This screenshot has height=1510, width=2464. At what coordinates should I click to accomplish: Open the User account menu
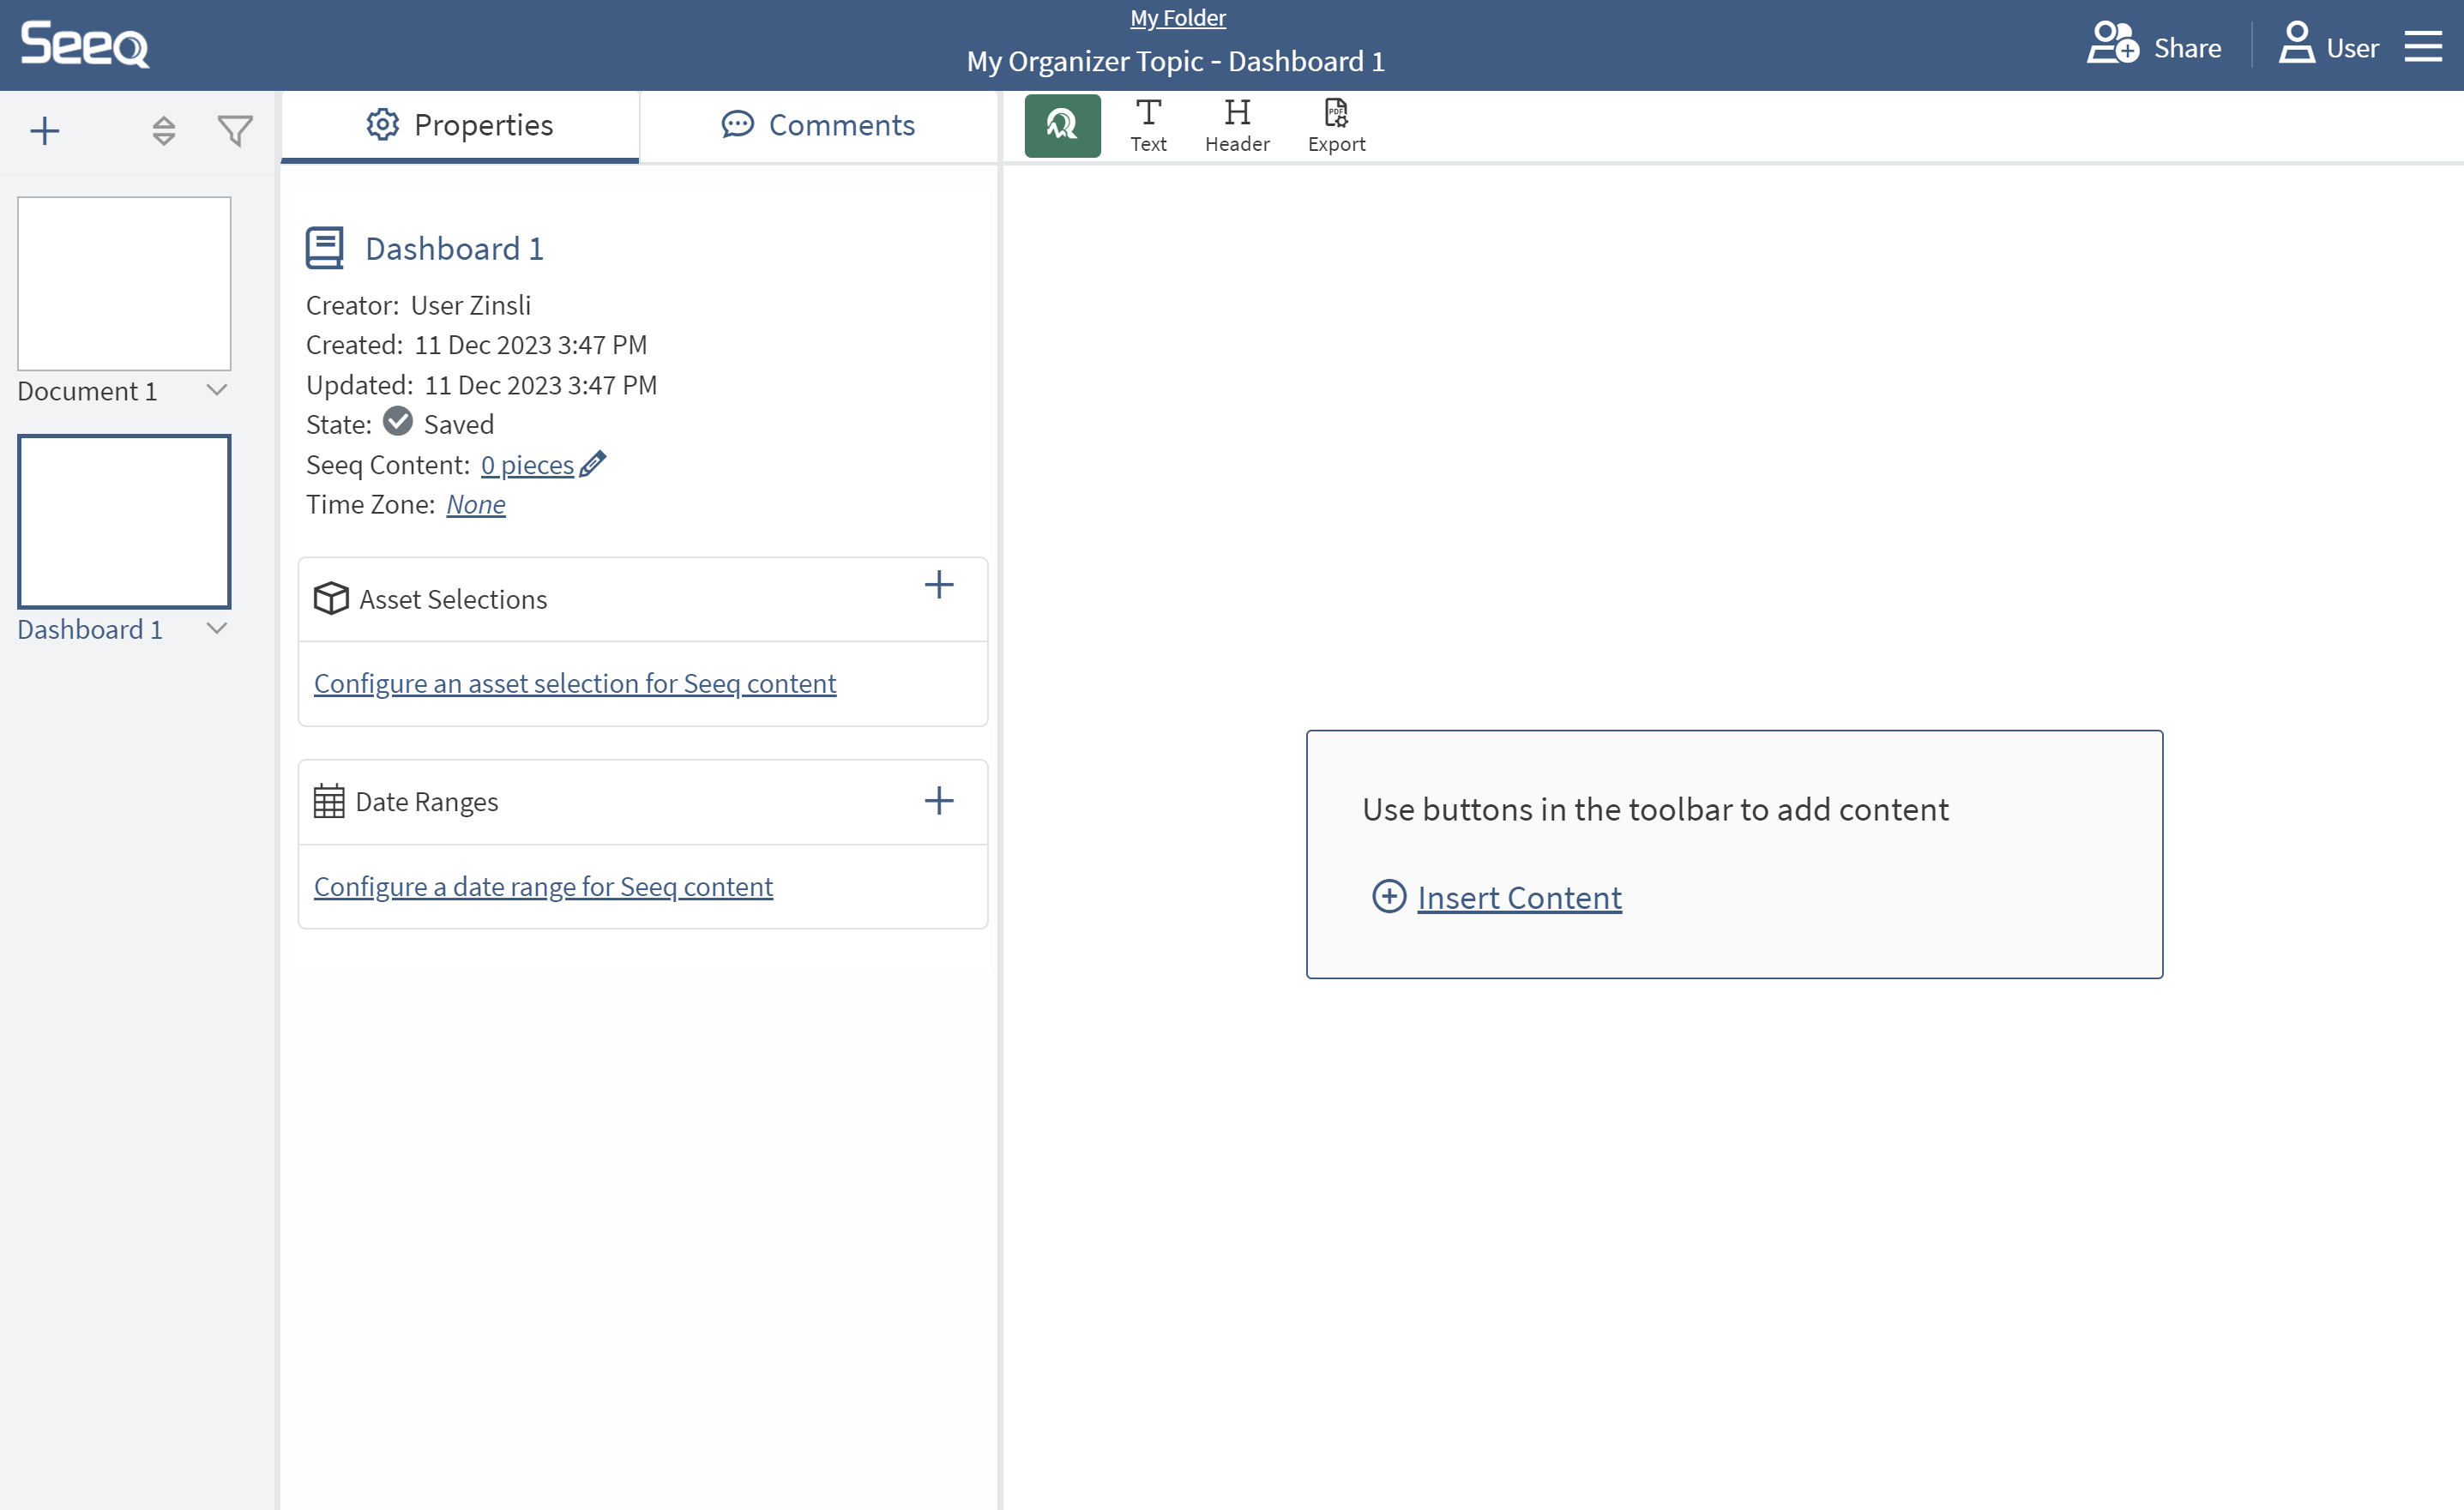(x=2328, y=46)
